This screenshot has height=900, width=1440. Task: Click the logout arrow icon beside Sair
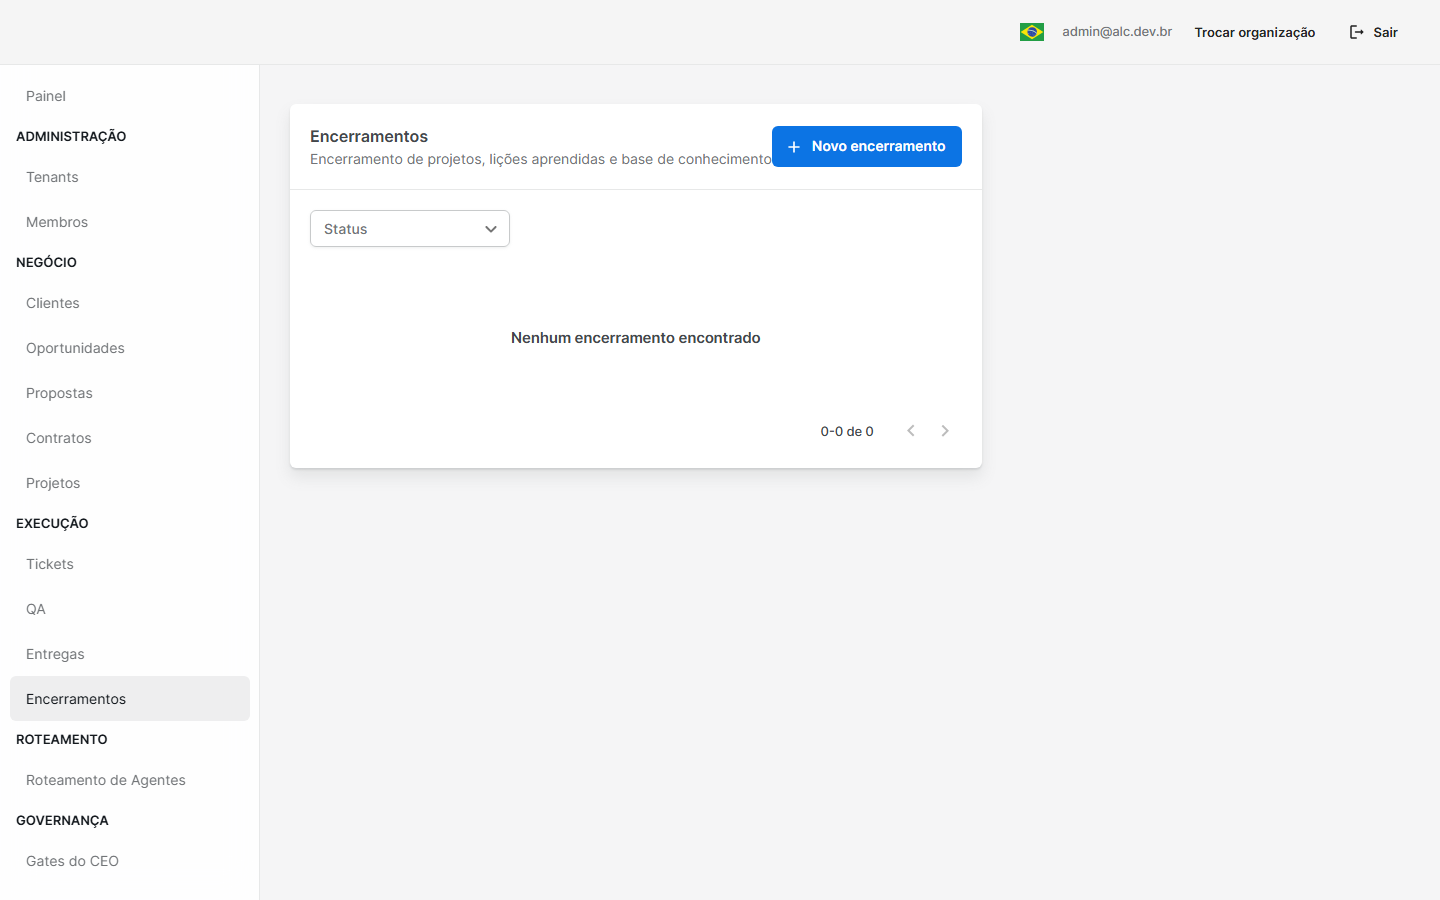point(1357,32)
